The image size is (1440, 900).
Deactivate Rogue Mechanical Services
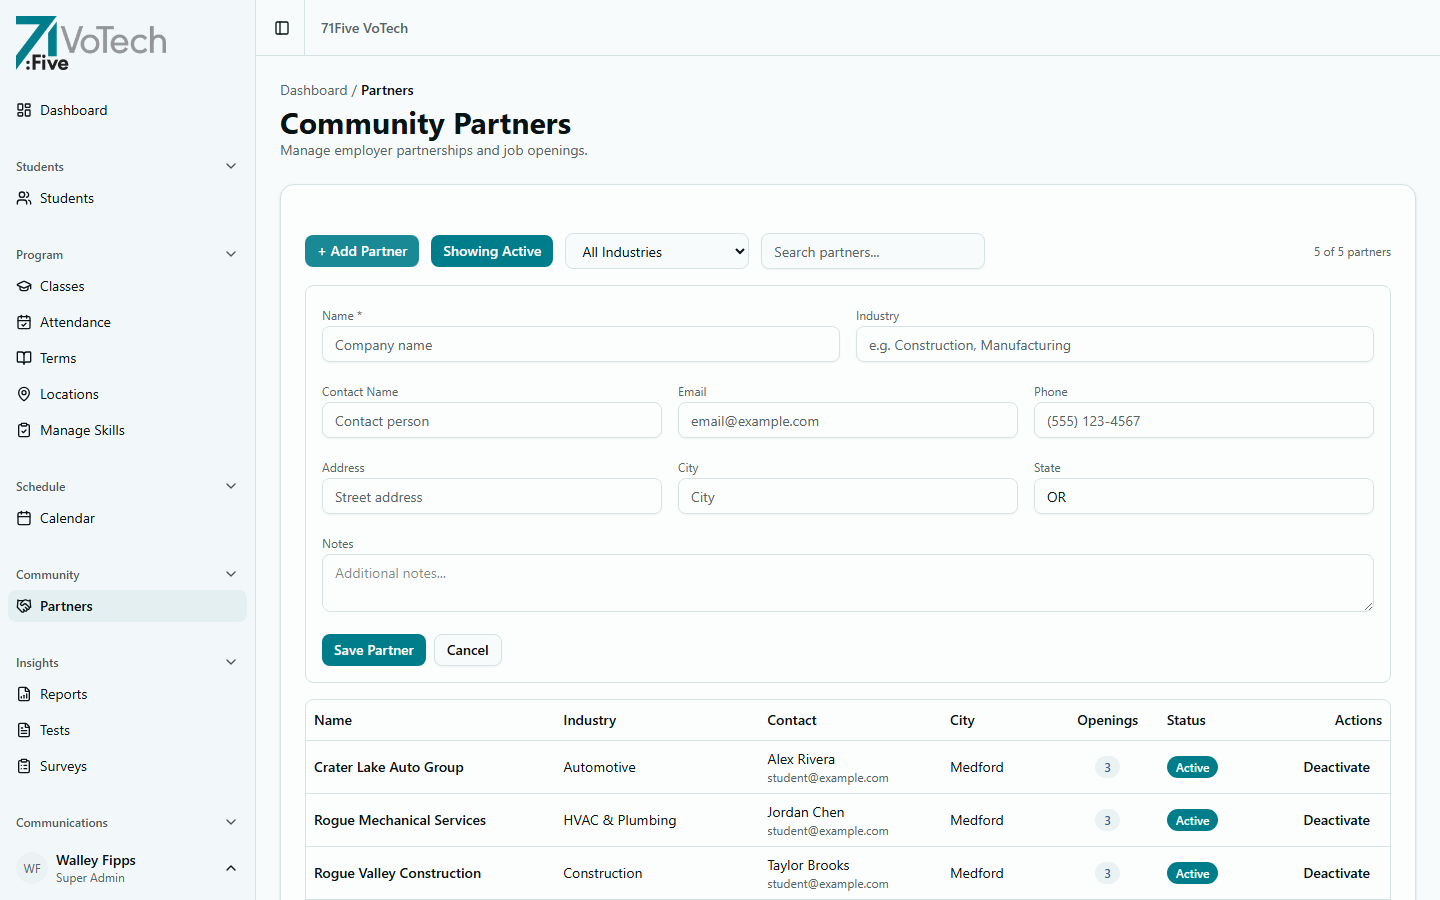pyautogui.click(x=1336, y=820)
